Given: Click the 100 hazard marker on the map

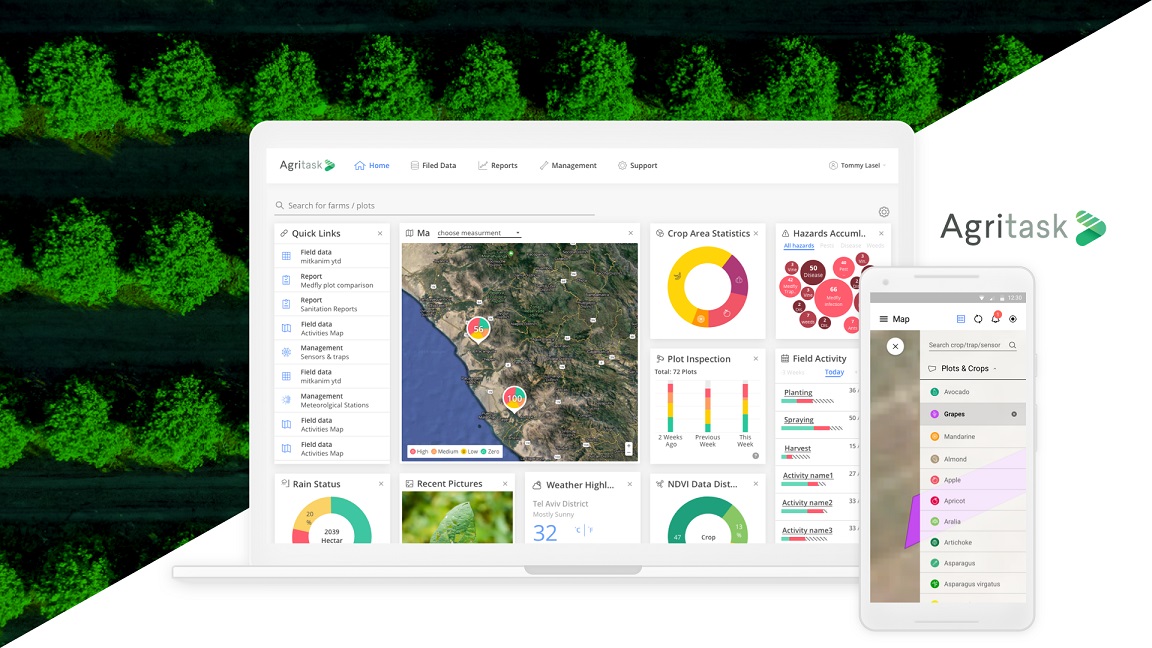Looking at the screenshot, I should coord(513,399).
